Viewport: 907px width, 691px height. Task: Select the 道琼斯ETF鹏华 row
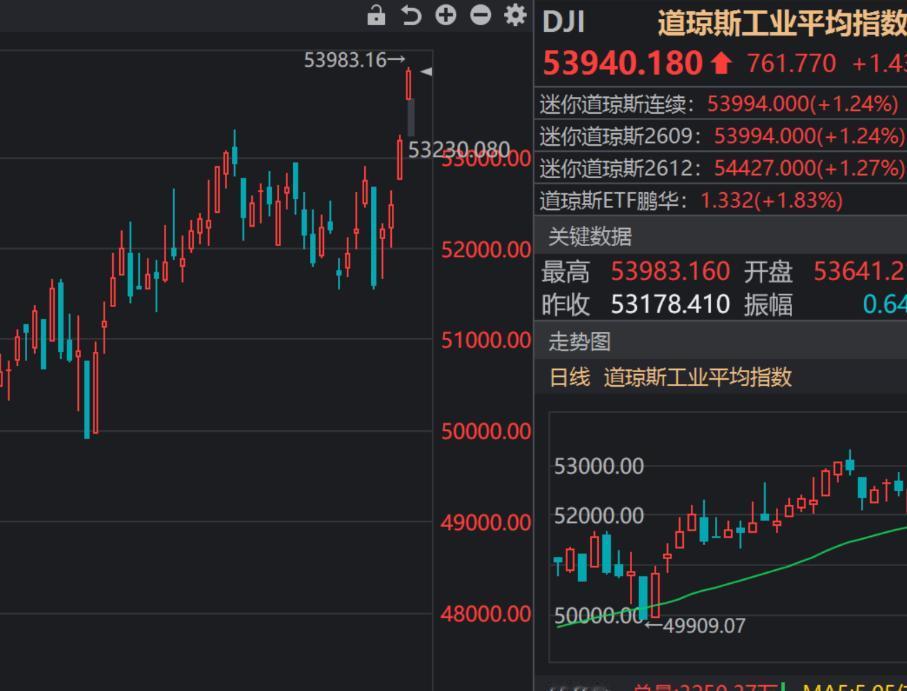pyautogui.click(x=720, y=201)
